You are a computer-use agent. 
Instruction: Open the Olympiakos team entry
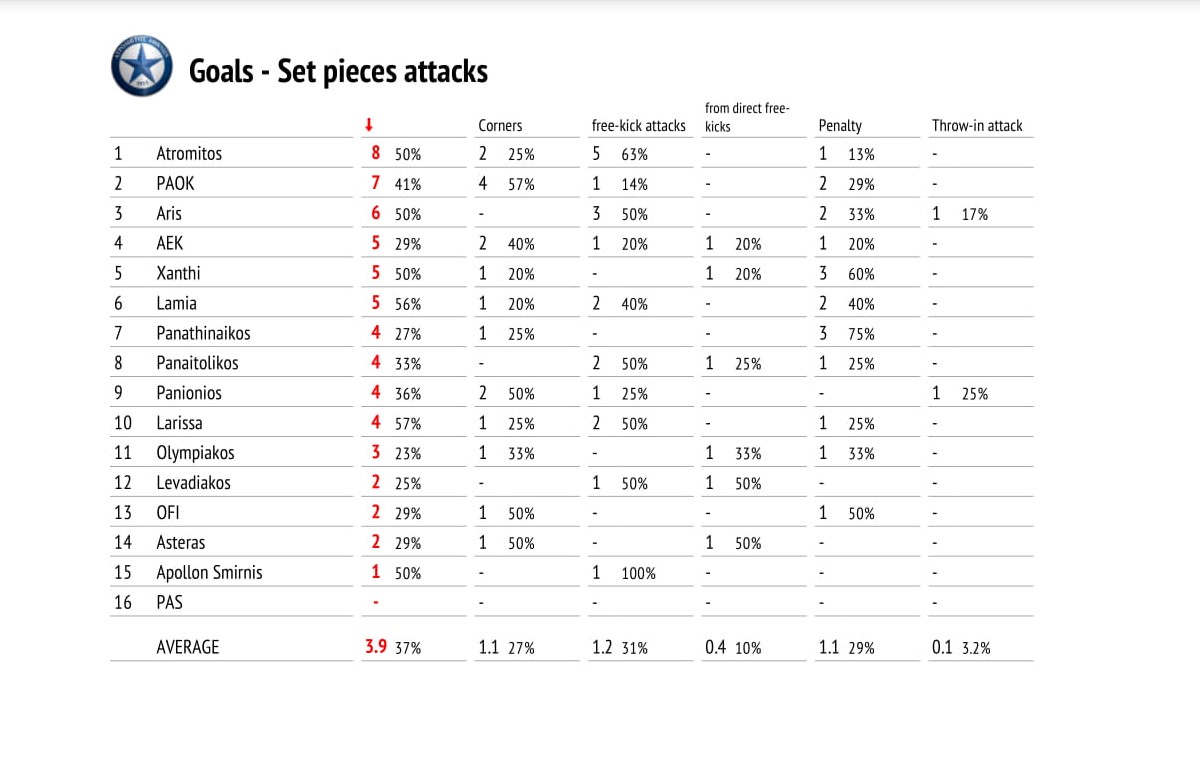[195, 453]
